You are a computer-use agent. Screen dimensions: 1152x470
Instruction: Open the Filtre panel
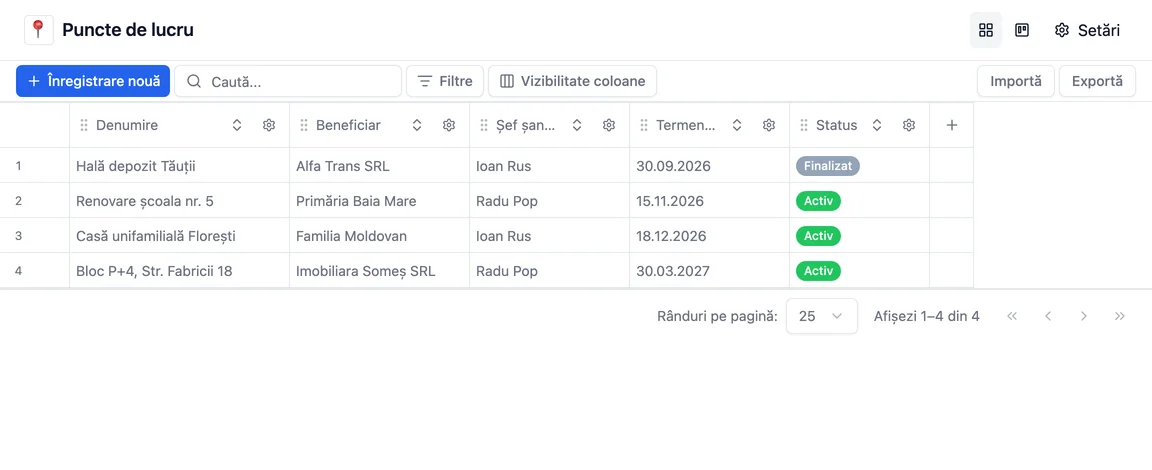445,81
